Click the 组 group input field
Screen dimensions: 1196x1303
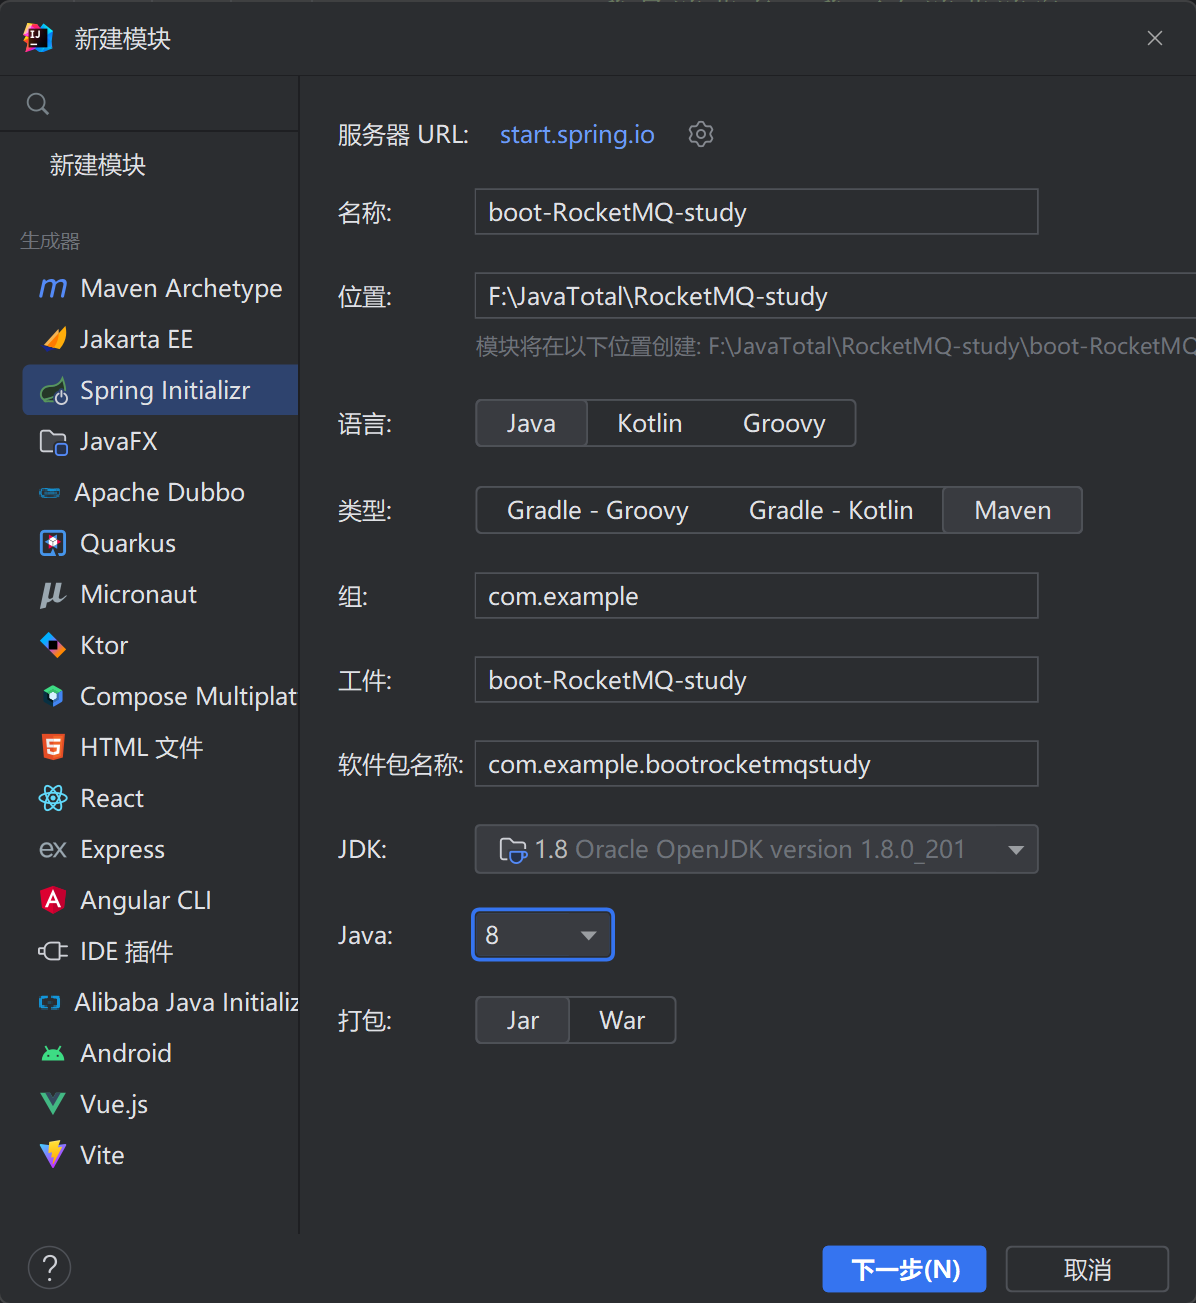click(x=756, y=596)
